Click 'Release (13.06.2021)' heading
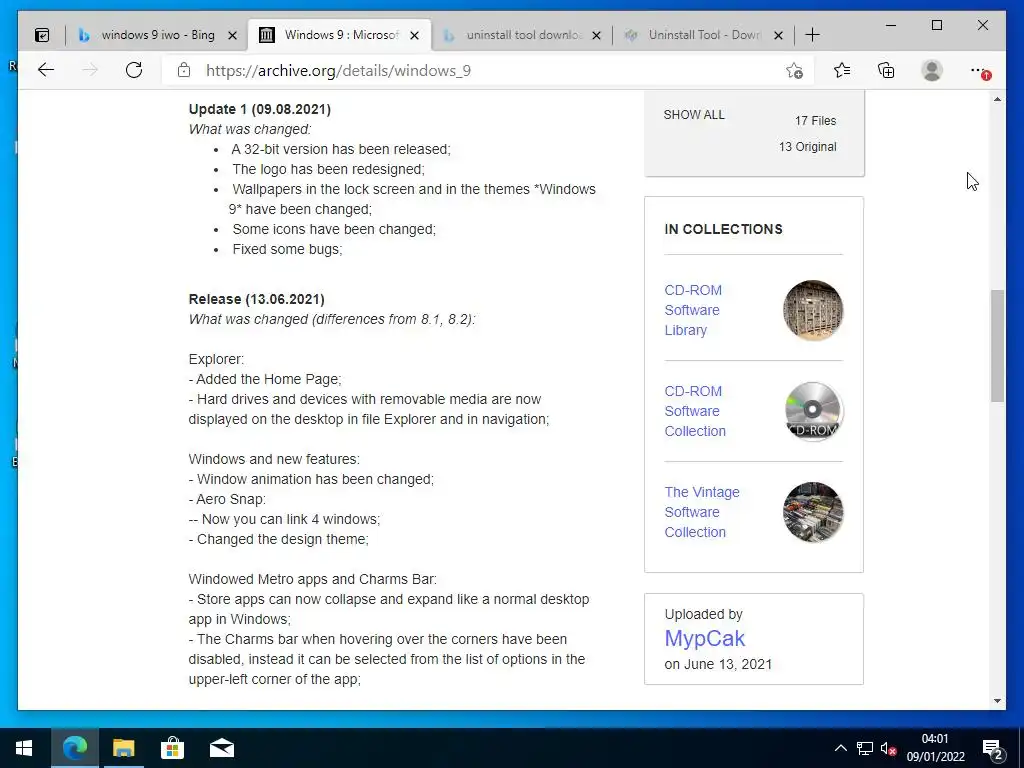Image resolution: width=1024 pixels, height=768 pixels. coord(257,299)
